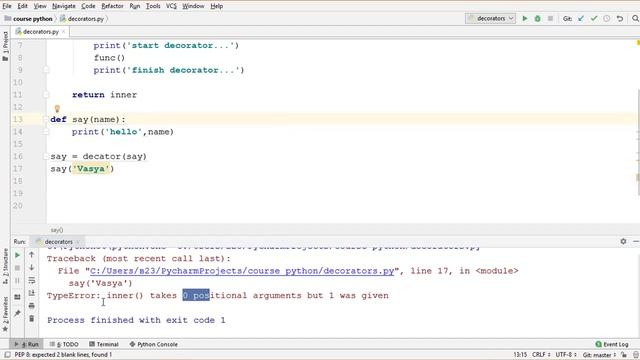Viewport: 640px width, 360px height.
Task: Open the Refactor menu
Action: [112, 6]
